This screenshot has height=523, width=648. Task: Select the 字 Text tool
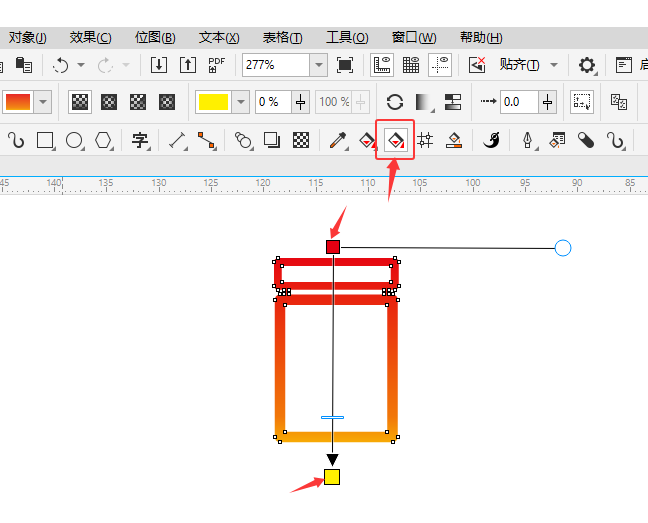(140, 140)
